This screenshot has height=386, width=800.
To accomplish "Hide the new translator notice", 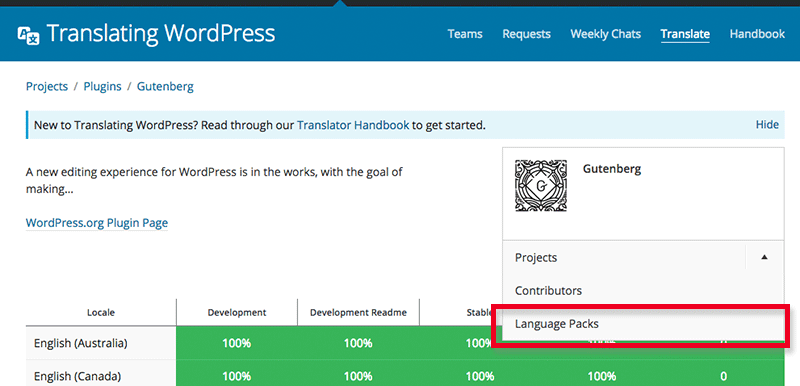I will (767, 124).
